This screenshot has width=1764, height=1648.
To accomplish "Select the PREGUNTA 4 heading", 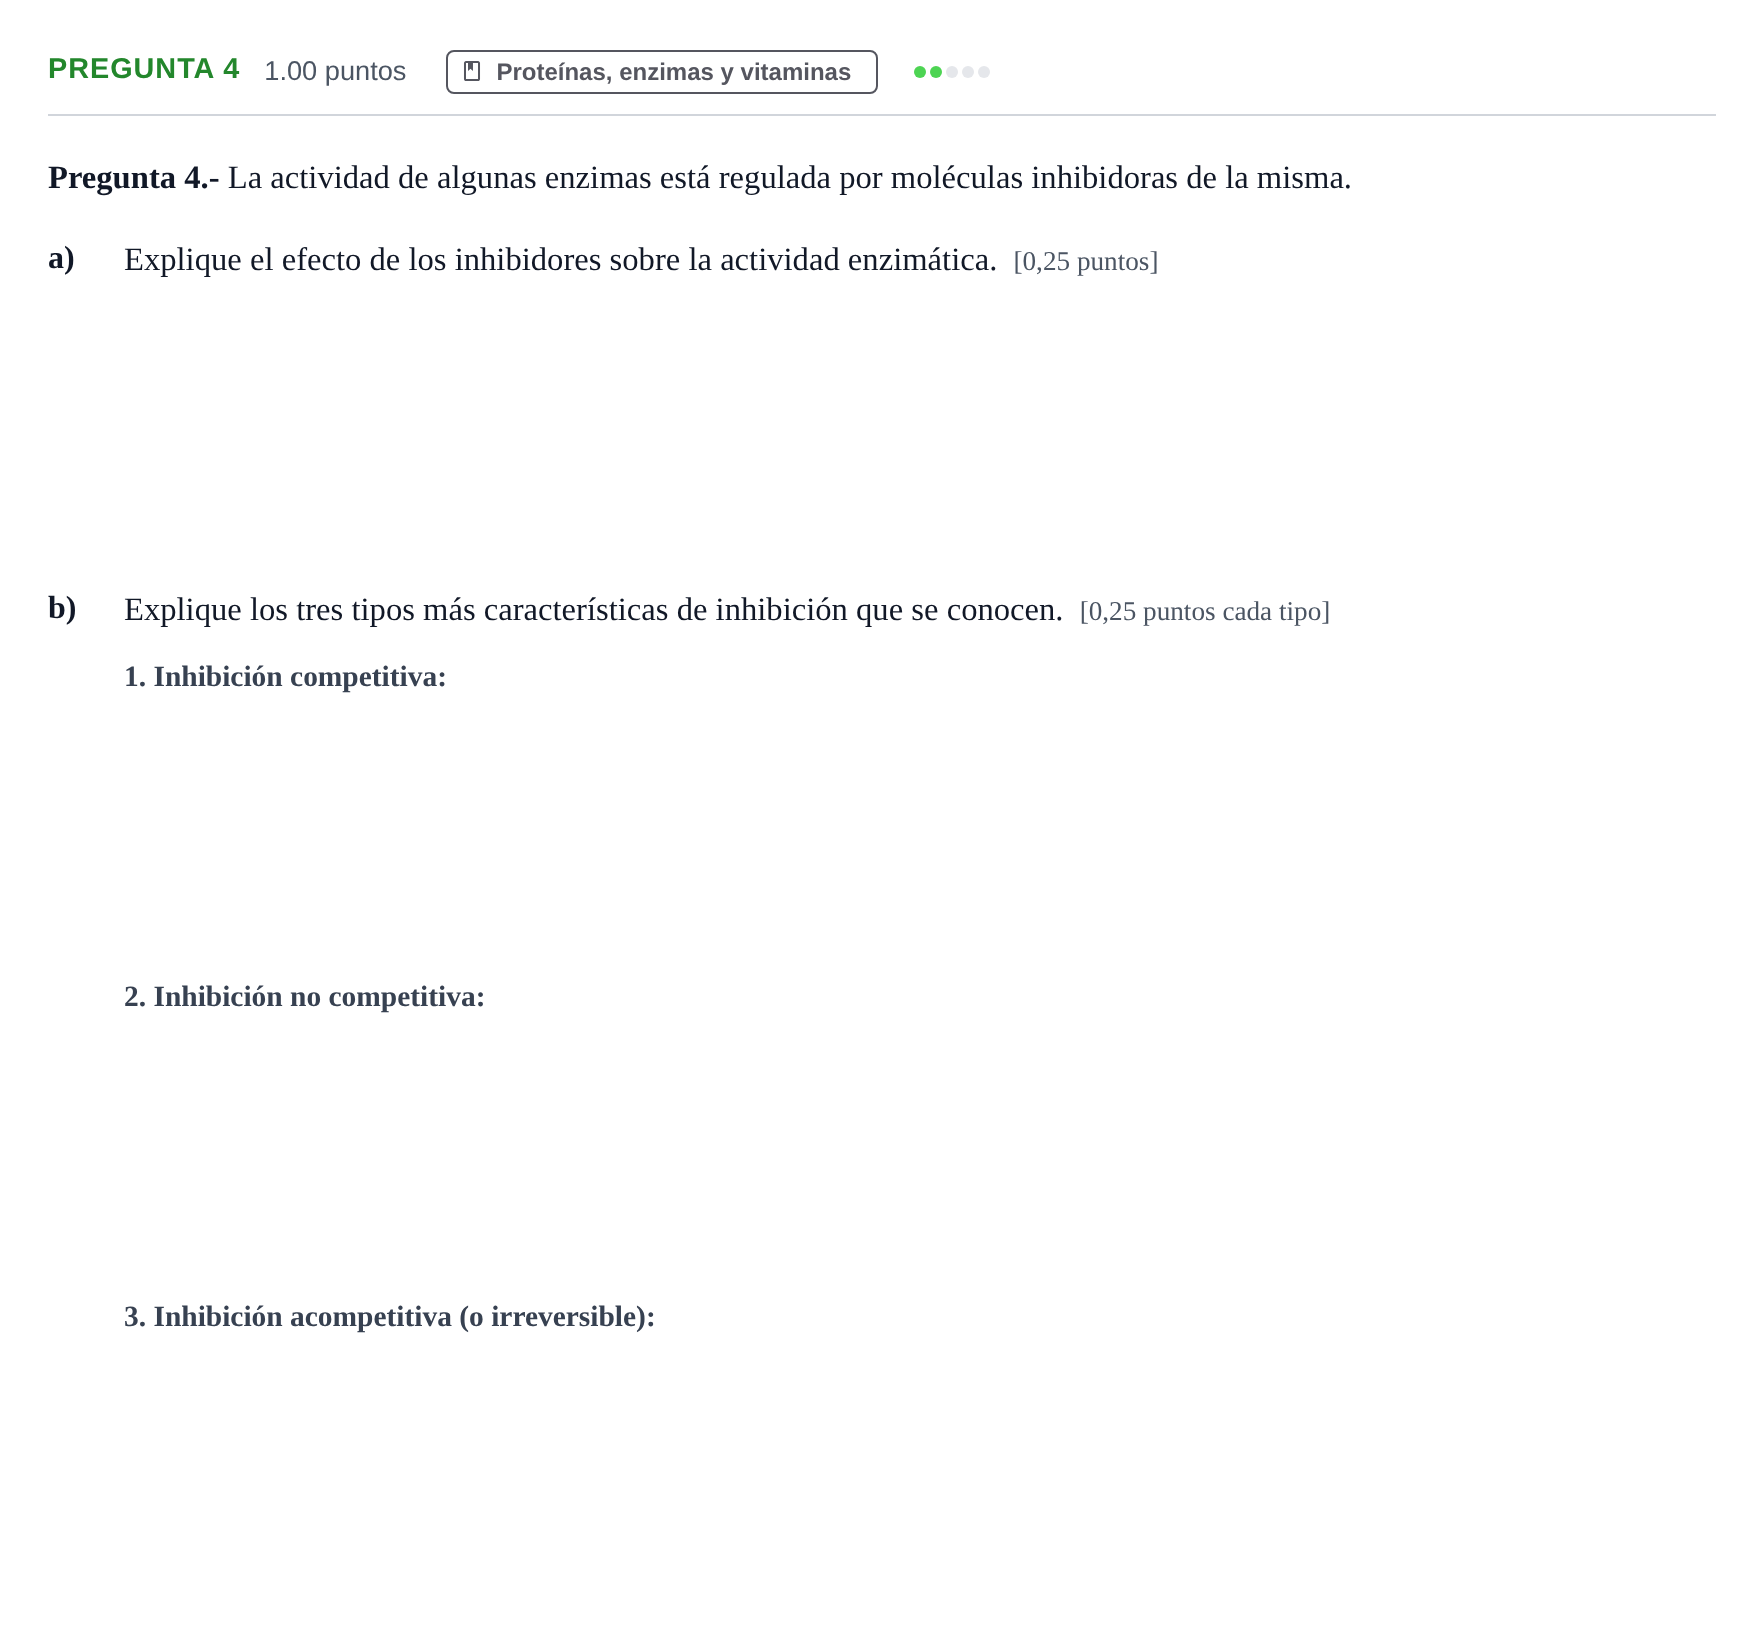I will pyautogui.click(x=144, y=69).
